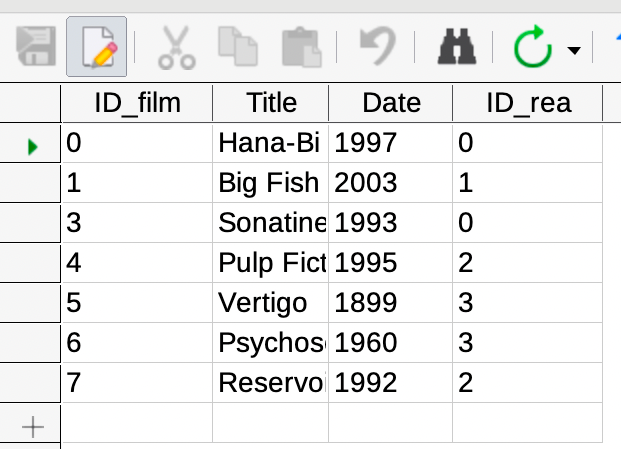
Task: Click the Cut scissors icon
Action: 177,48
